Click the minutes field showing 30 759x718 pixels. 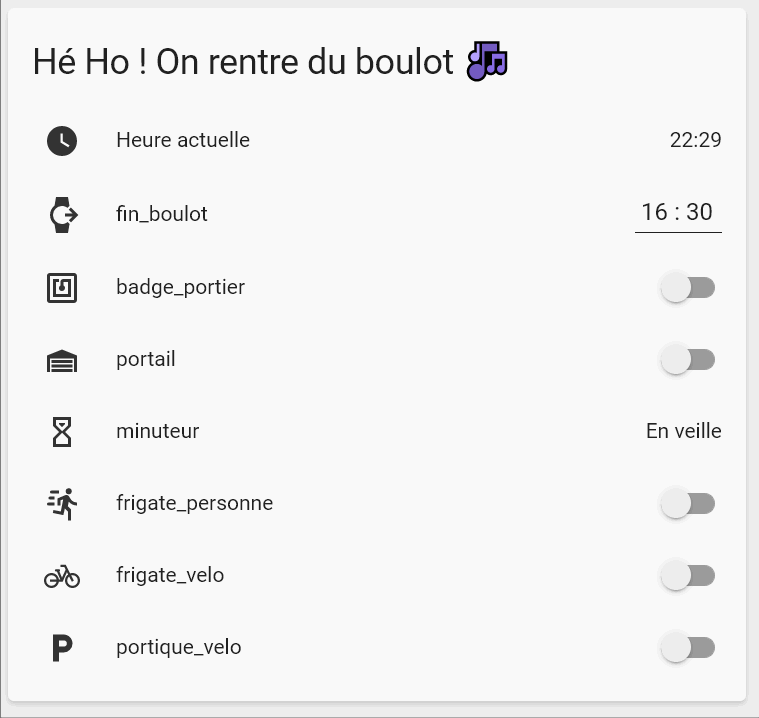[699, 212]
